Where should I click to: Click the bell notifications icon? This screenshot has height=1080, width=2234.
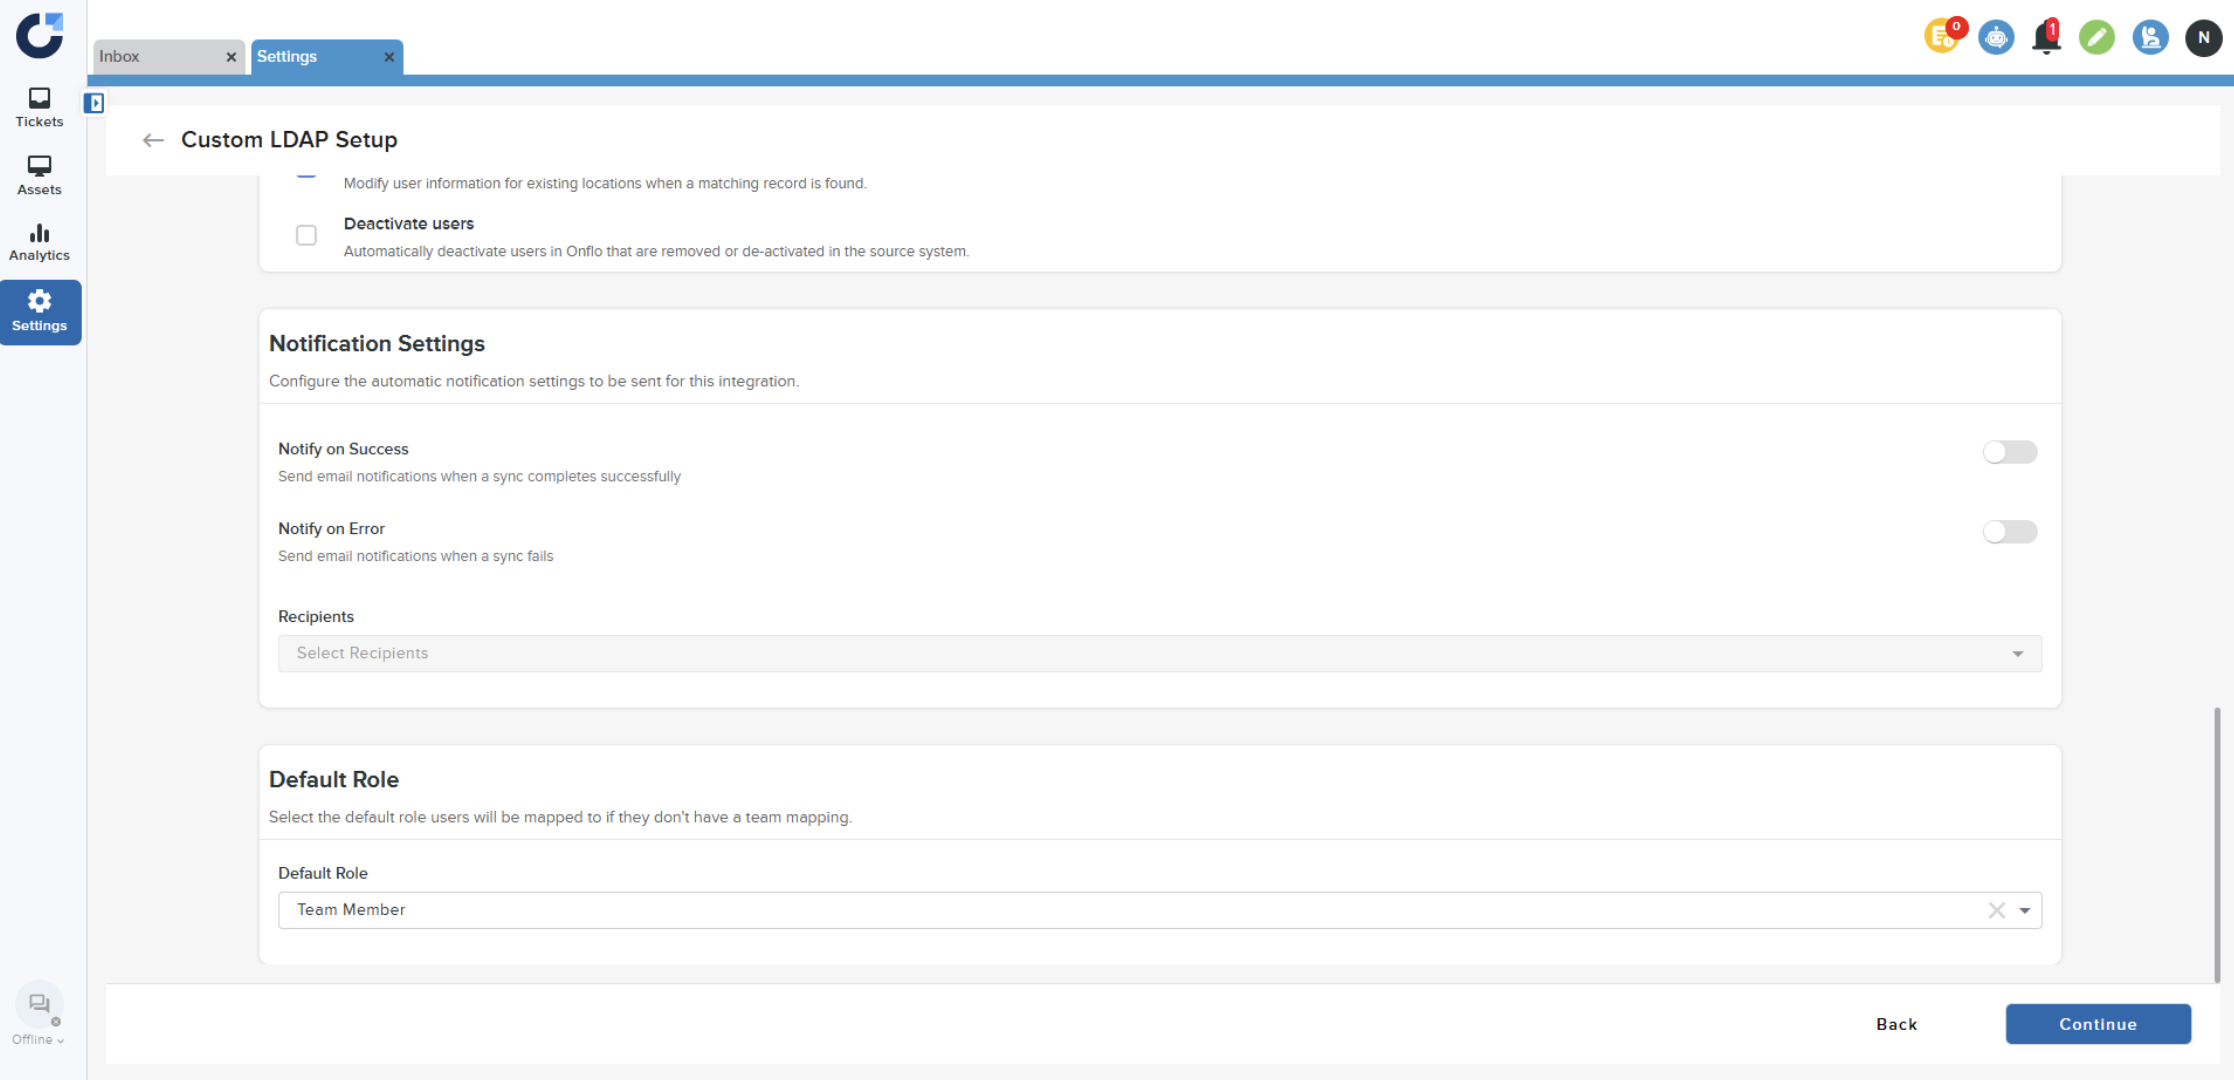click(2046, 38)
